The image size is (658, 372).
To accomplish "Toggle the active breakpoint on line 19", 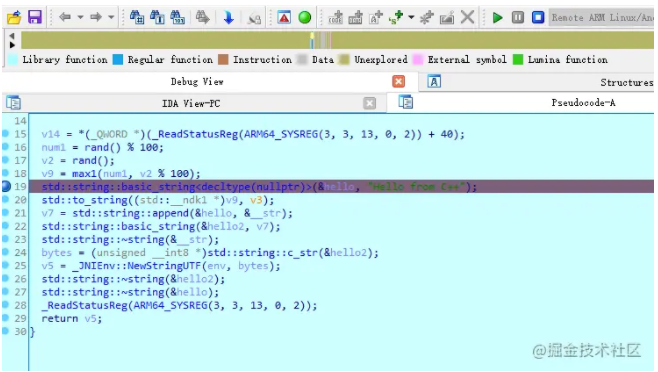I will coord(6,186).
